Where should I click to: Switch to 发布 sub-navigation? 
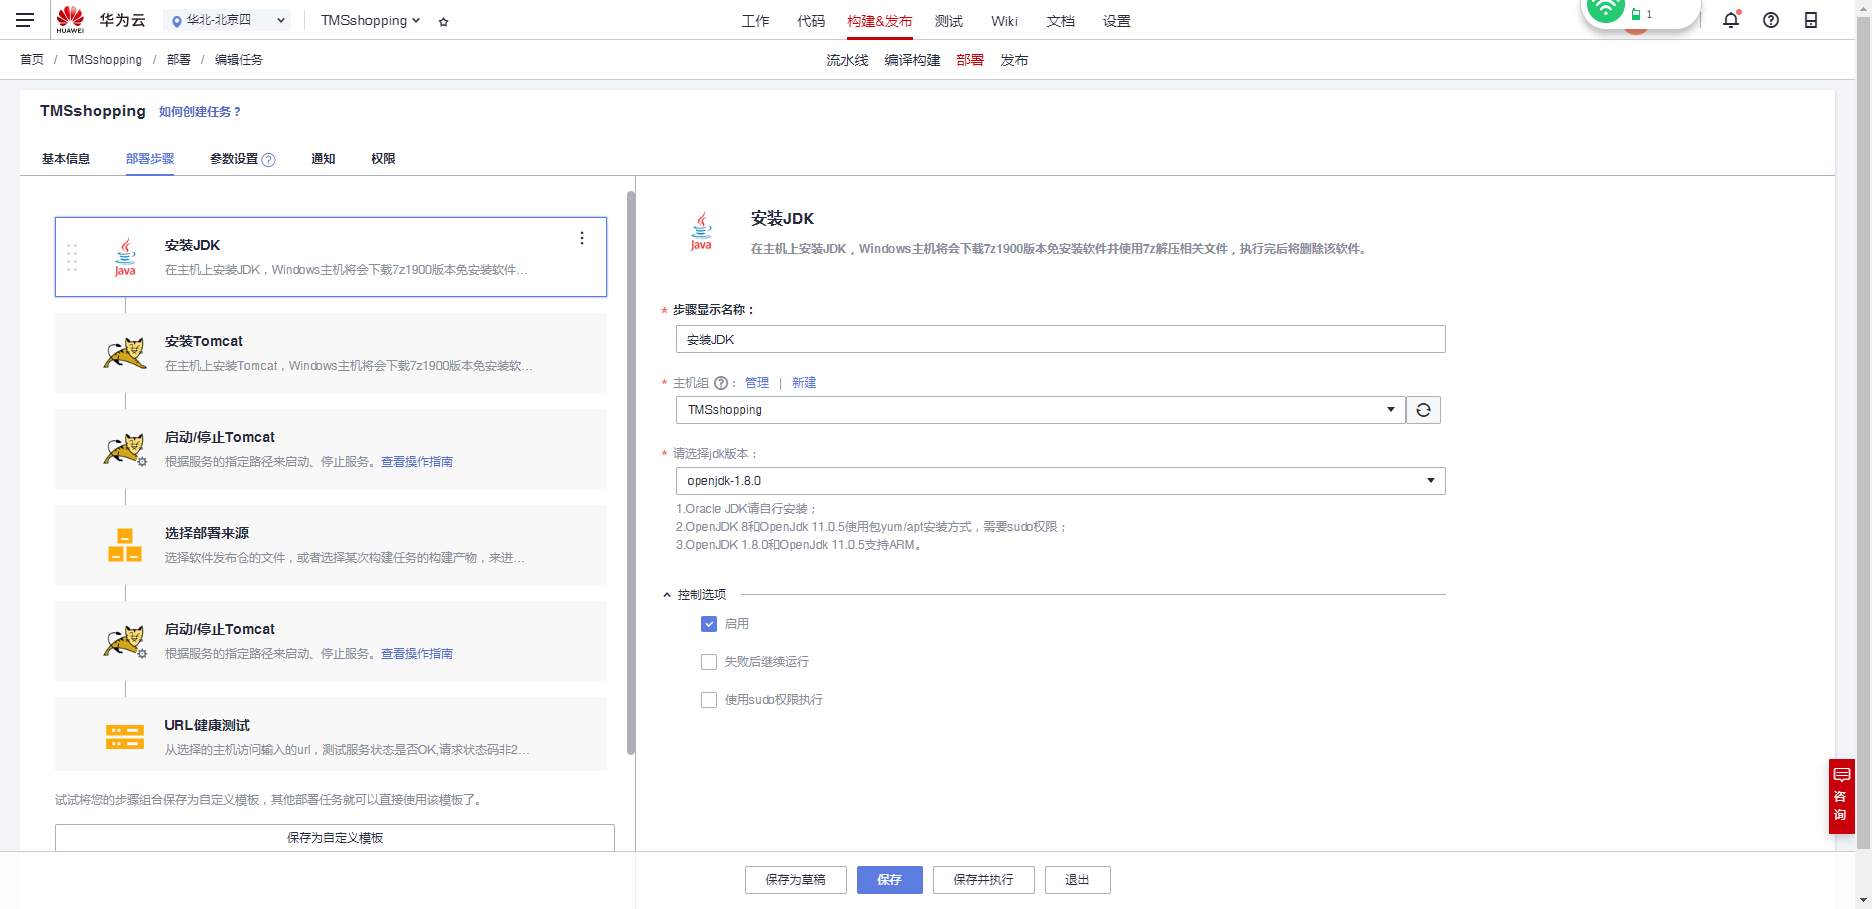tap(1014, 60)
